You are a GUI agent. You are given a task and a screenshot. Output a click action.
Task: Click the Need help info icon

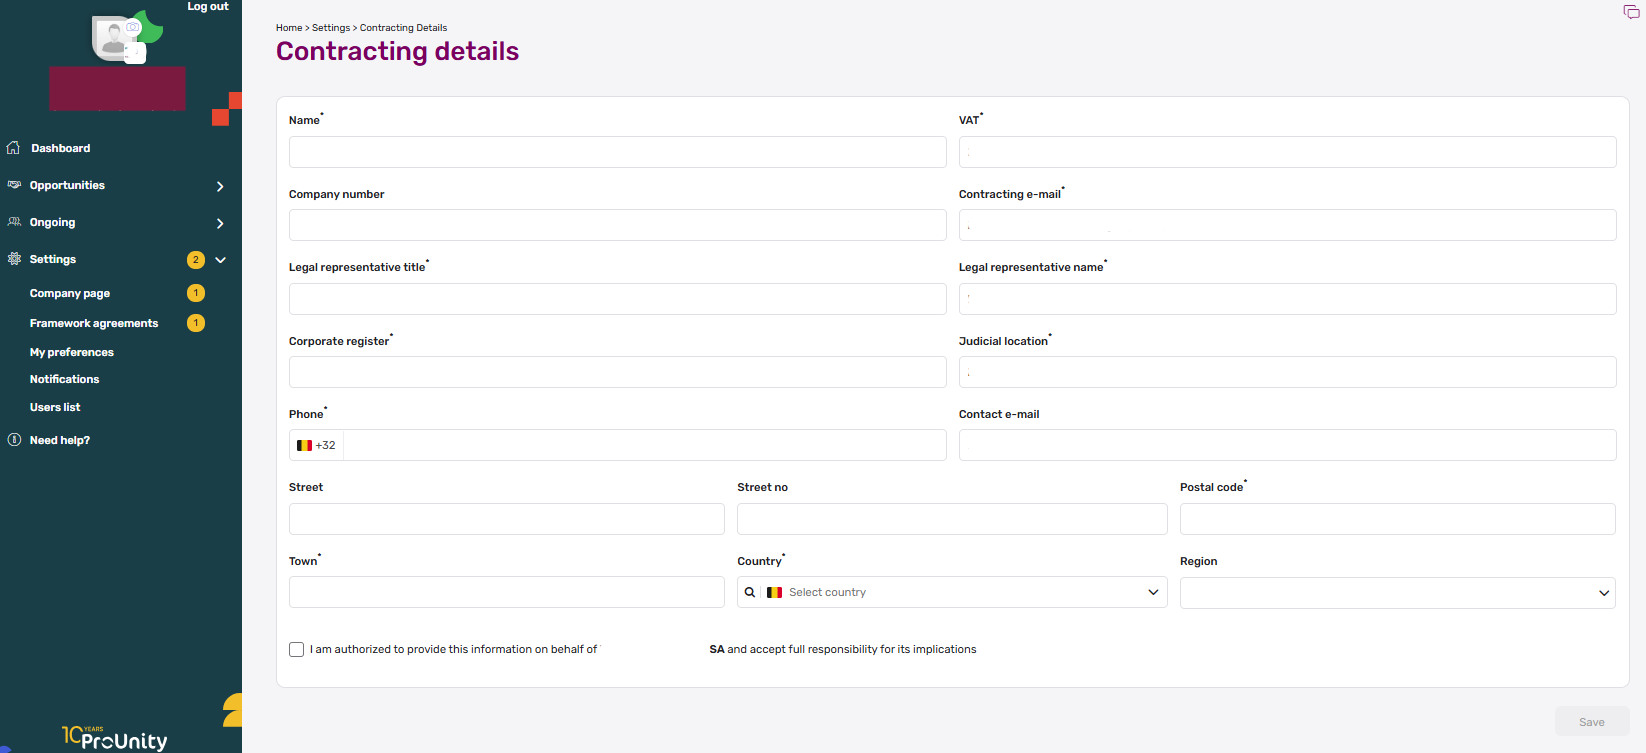pos(14,440)
